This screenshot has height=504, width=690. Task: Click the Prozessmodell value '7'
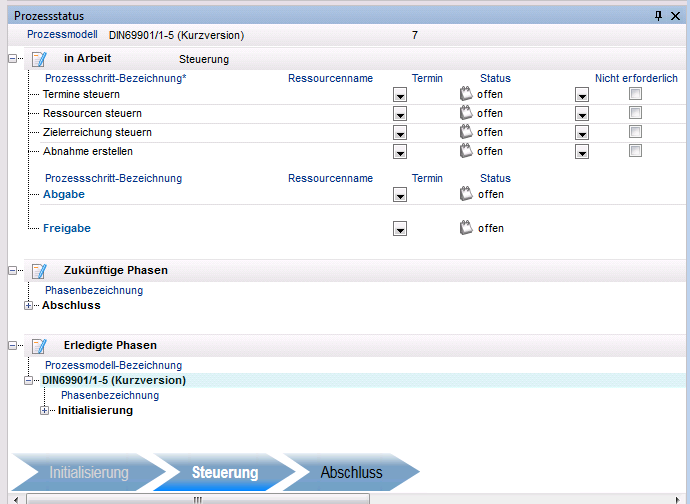(415, 35)
